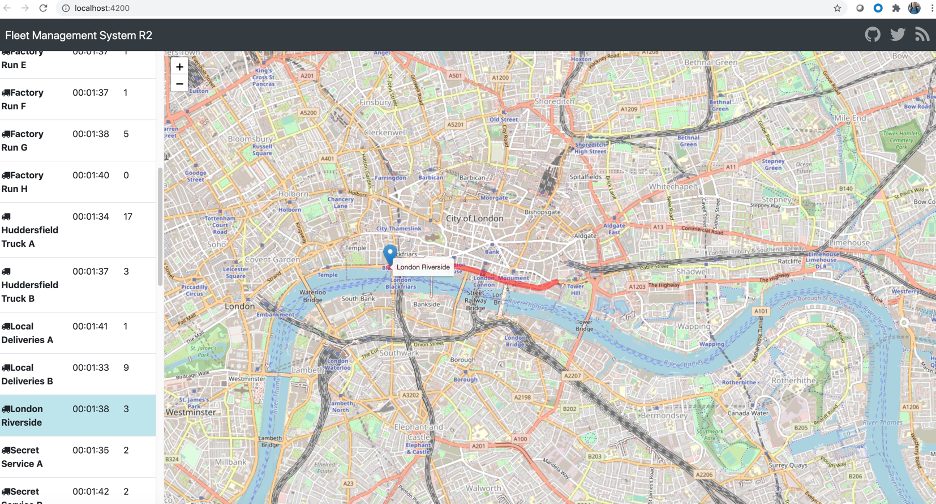Viewport: 936px width, 504px height.
Task: Reload the browser page
Action: [43, 8]
